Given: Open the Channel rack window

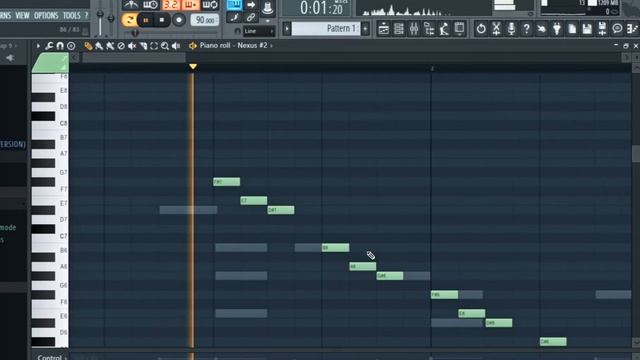Looking at the screenshot, I should click(x=399, y=29).
